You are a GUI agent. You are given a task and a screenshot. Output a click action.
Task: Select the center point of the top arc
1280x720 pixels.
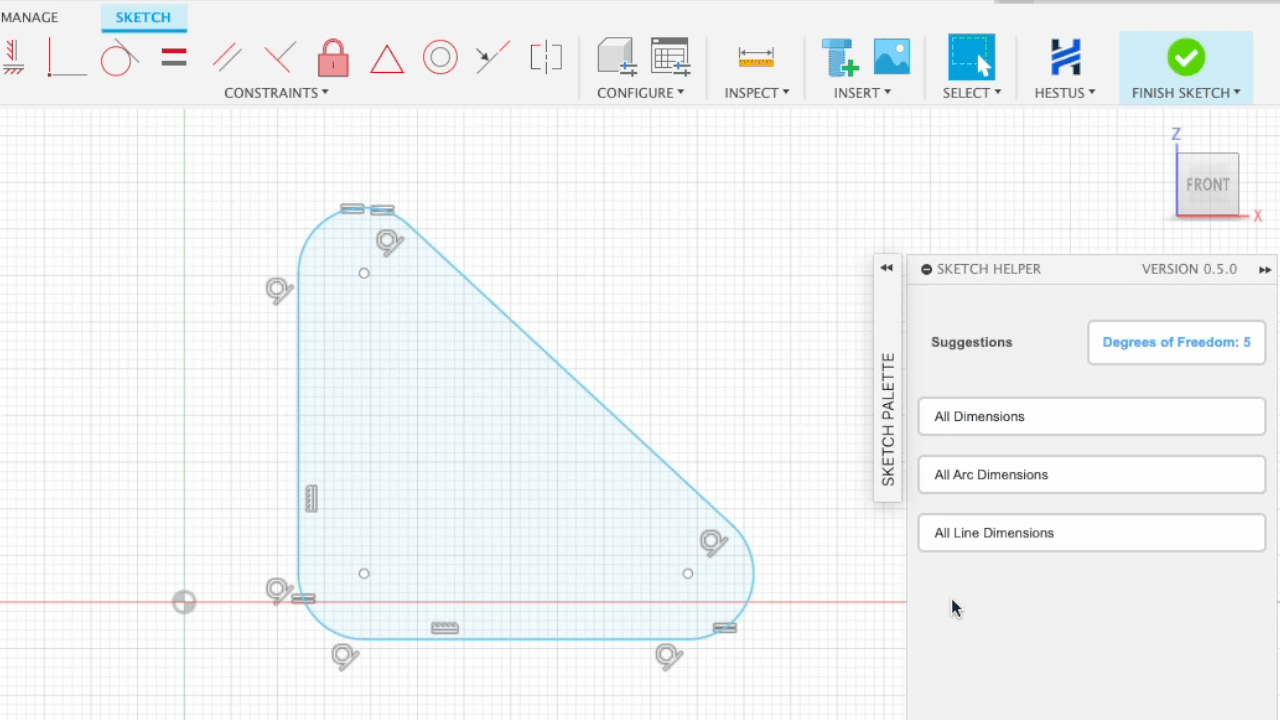[364, 273]
